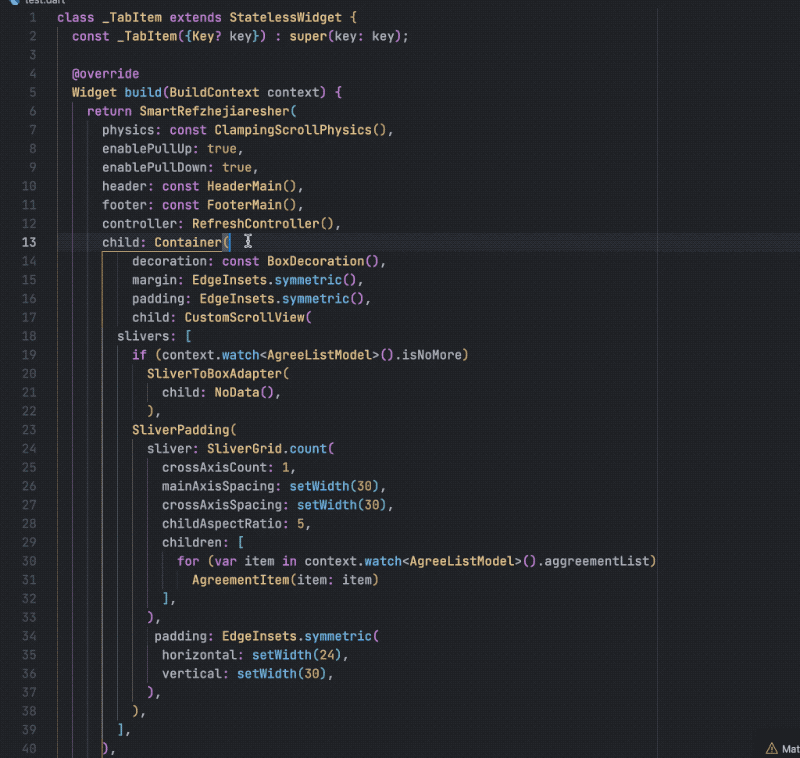
Task: Click "AgreementItem" on line 31
Action: [240, 580]
